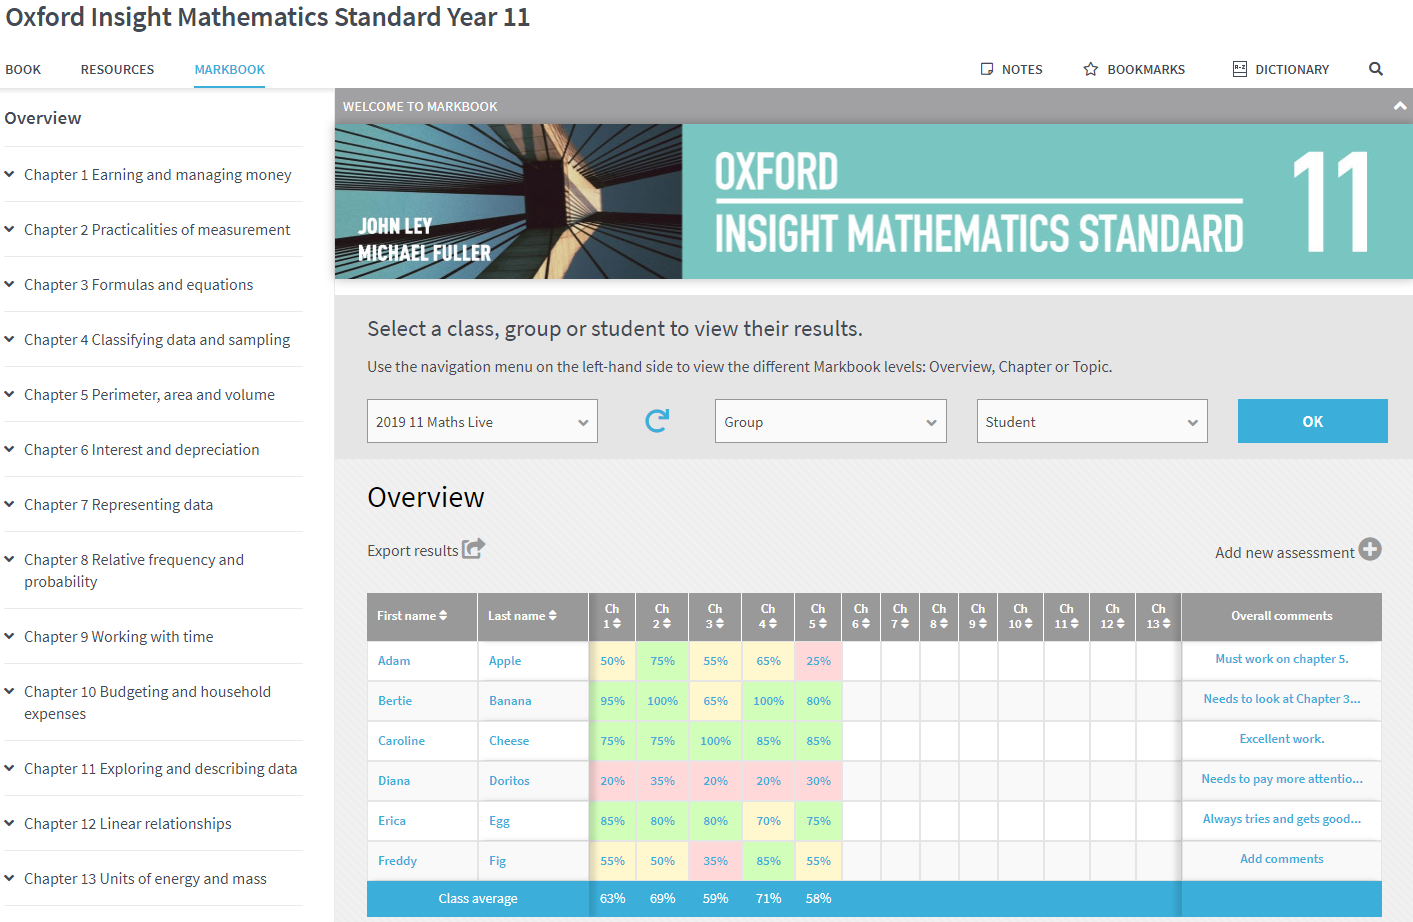Open student Adam's results
Image resolution: width=1413 pixels, height=922 pixels.
[x=394, y=661]
